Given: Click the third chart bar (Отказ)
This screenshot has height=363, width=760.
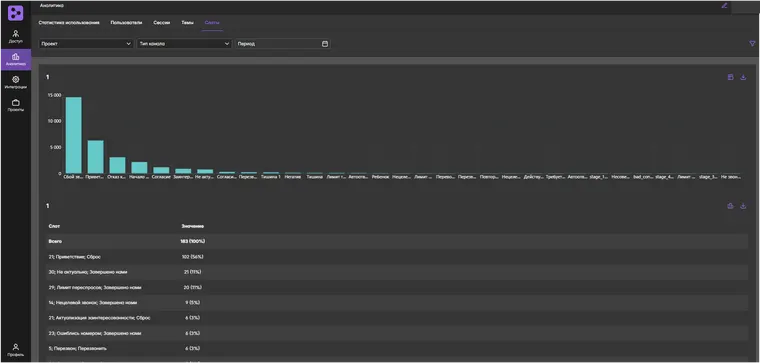Looking at the screenshot, I should 117,165.
